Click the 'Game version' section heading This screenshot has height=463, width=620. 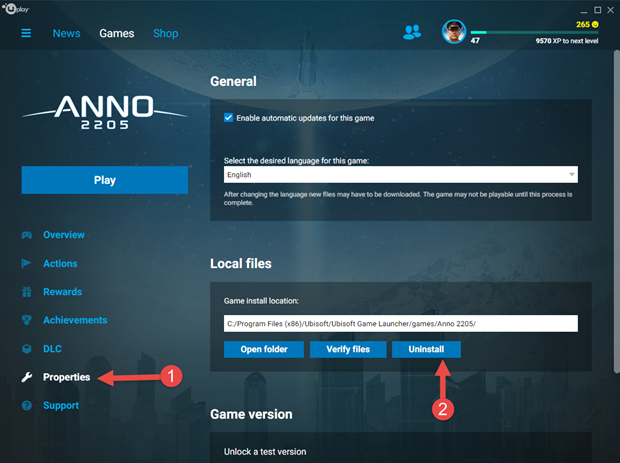pos(251,414)
